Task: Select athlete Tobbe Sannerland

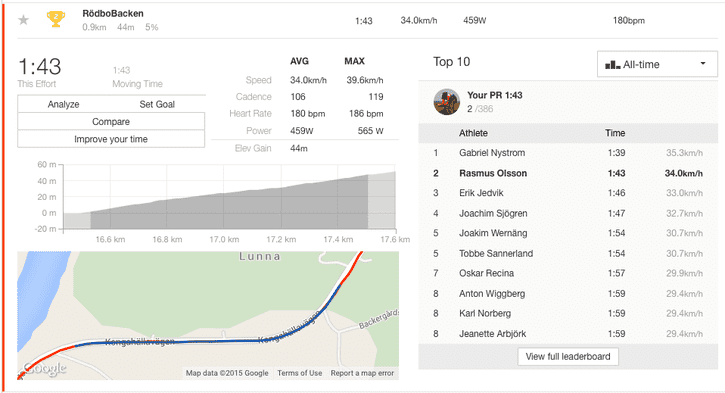Action: click(496, 253)
